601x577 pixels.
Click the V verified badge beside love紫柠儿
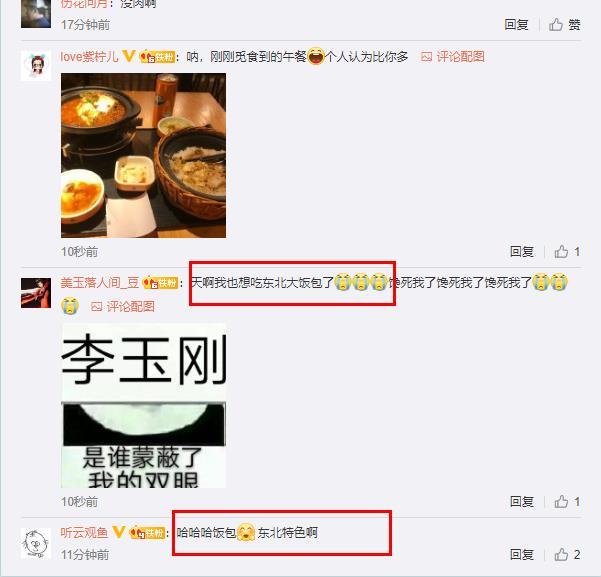(129, 56)
